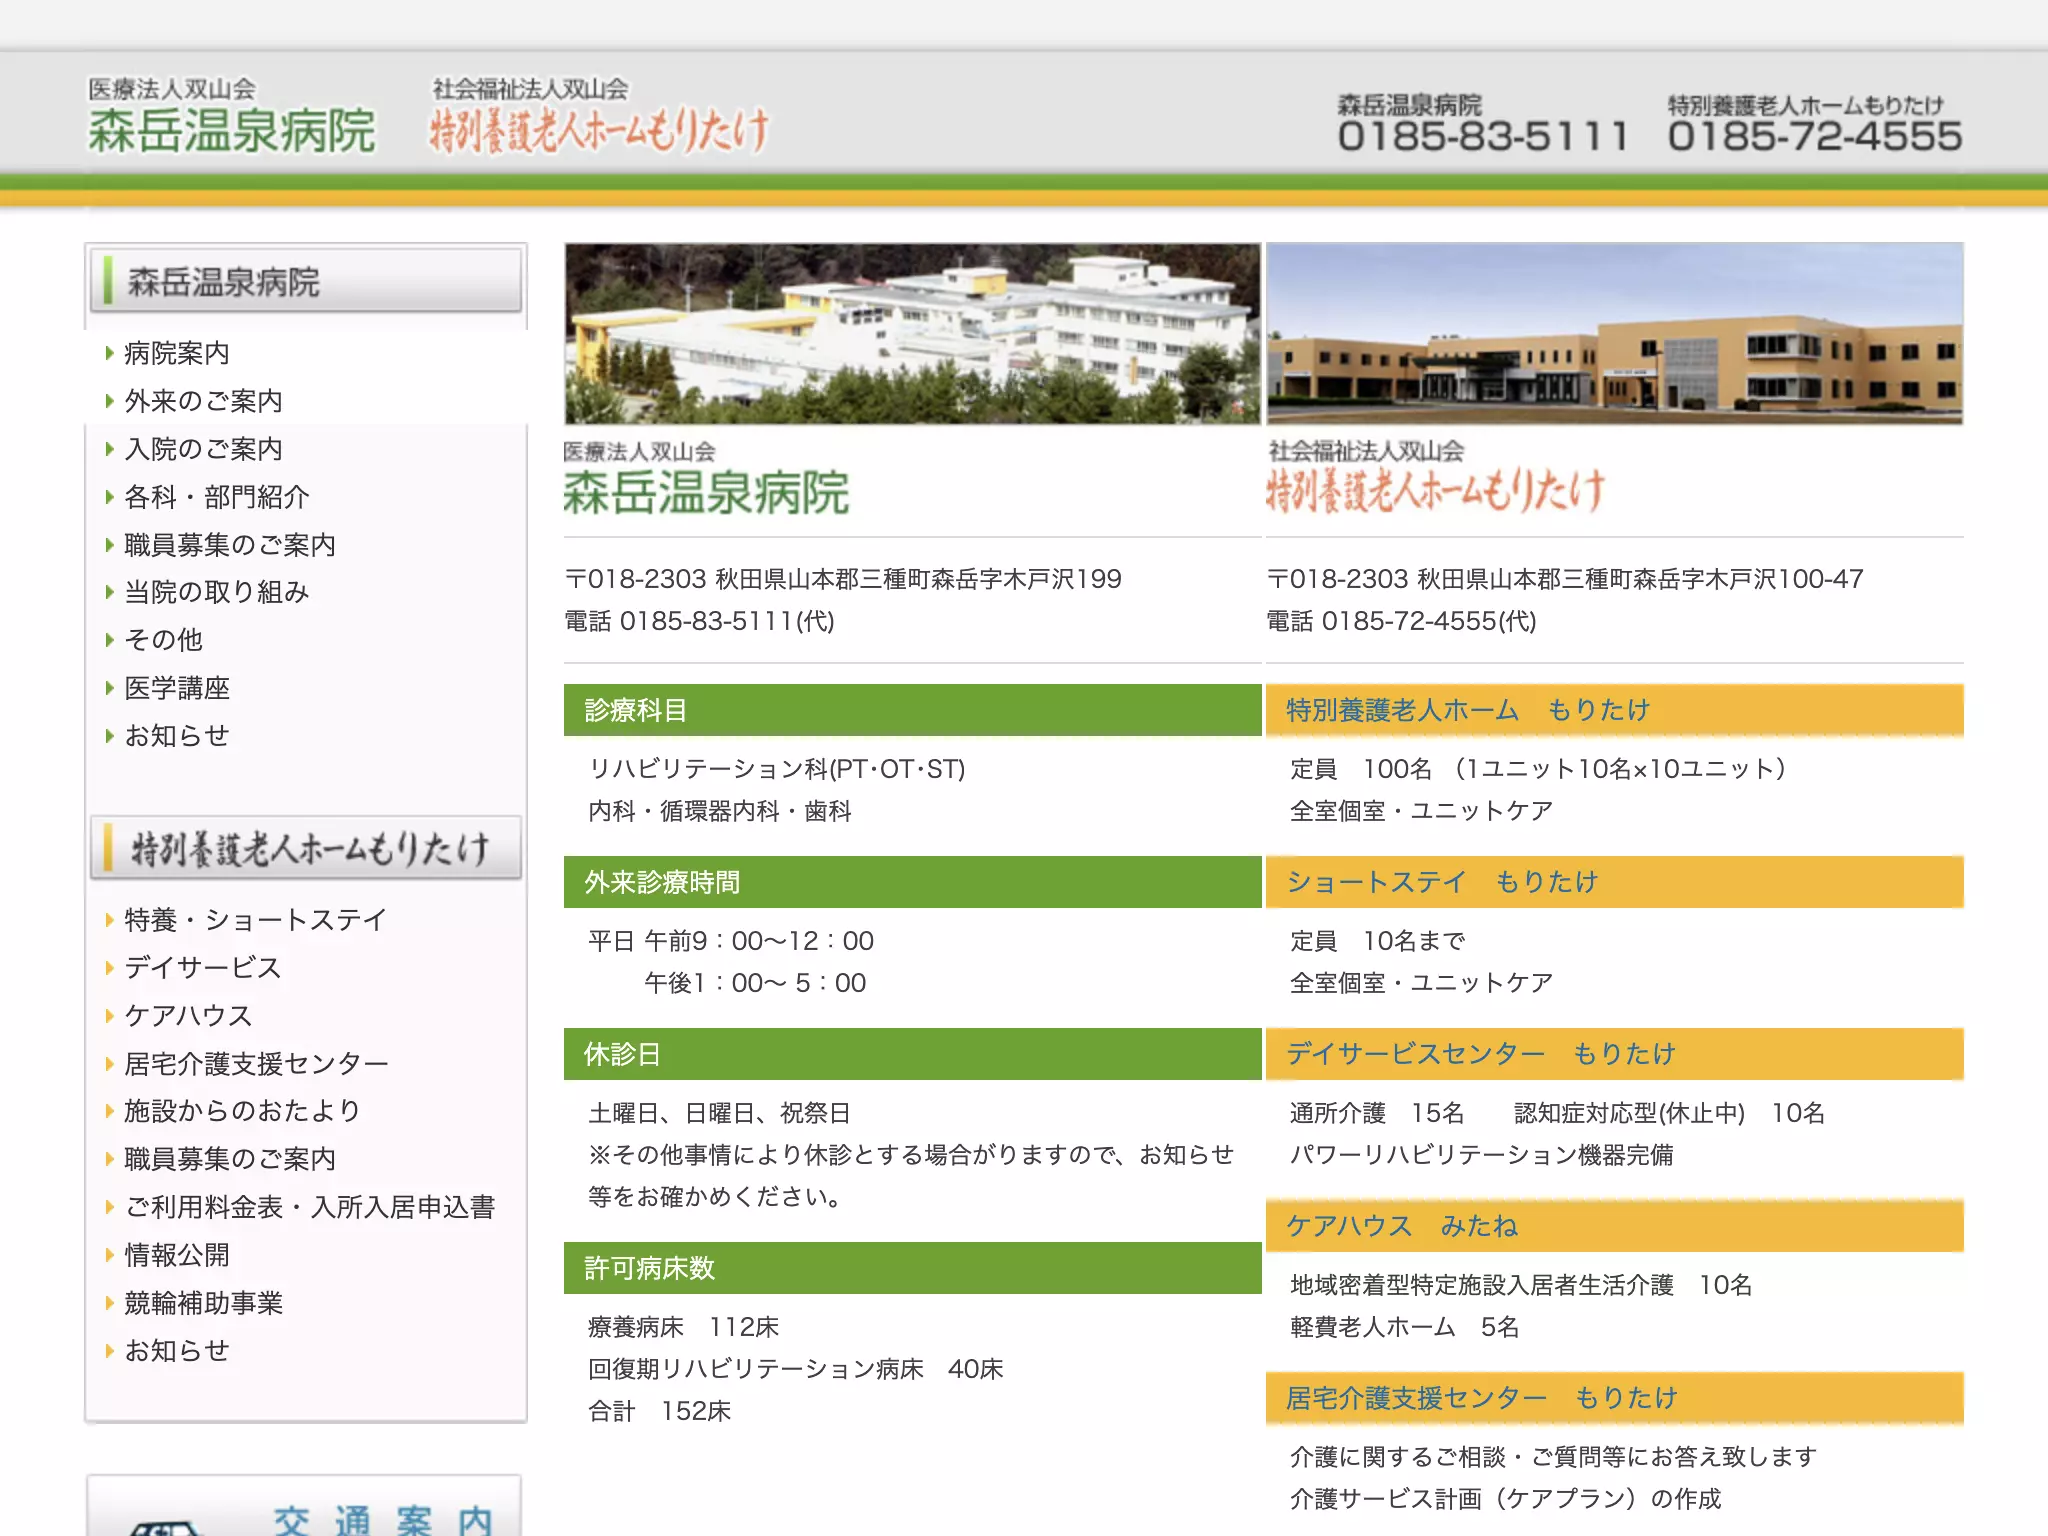
Task: Open the 病院案内 sidebar link
Action: pos(176,353)
